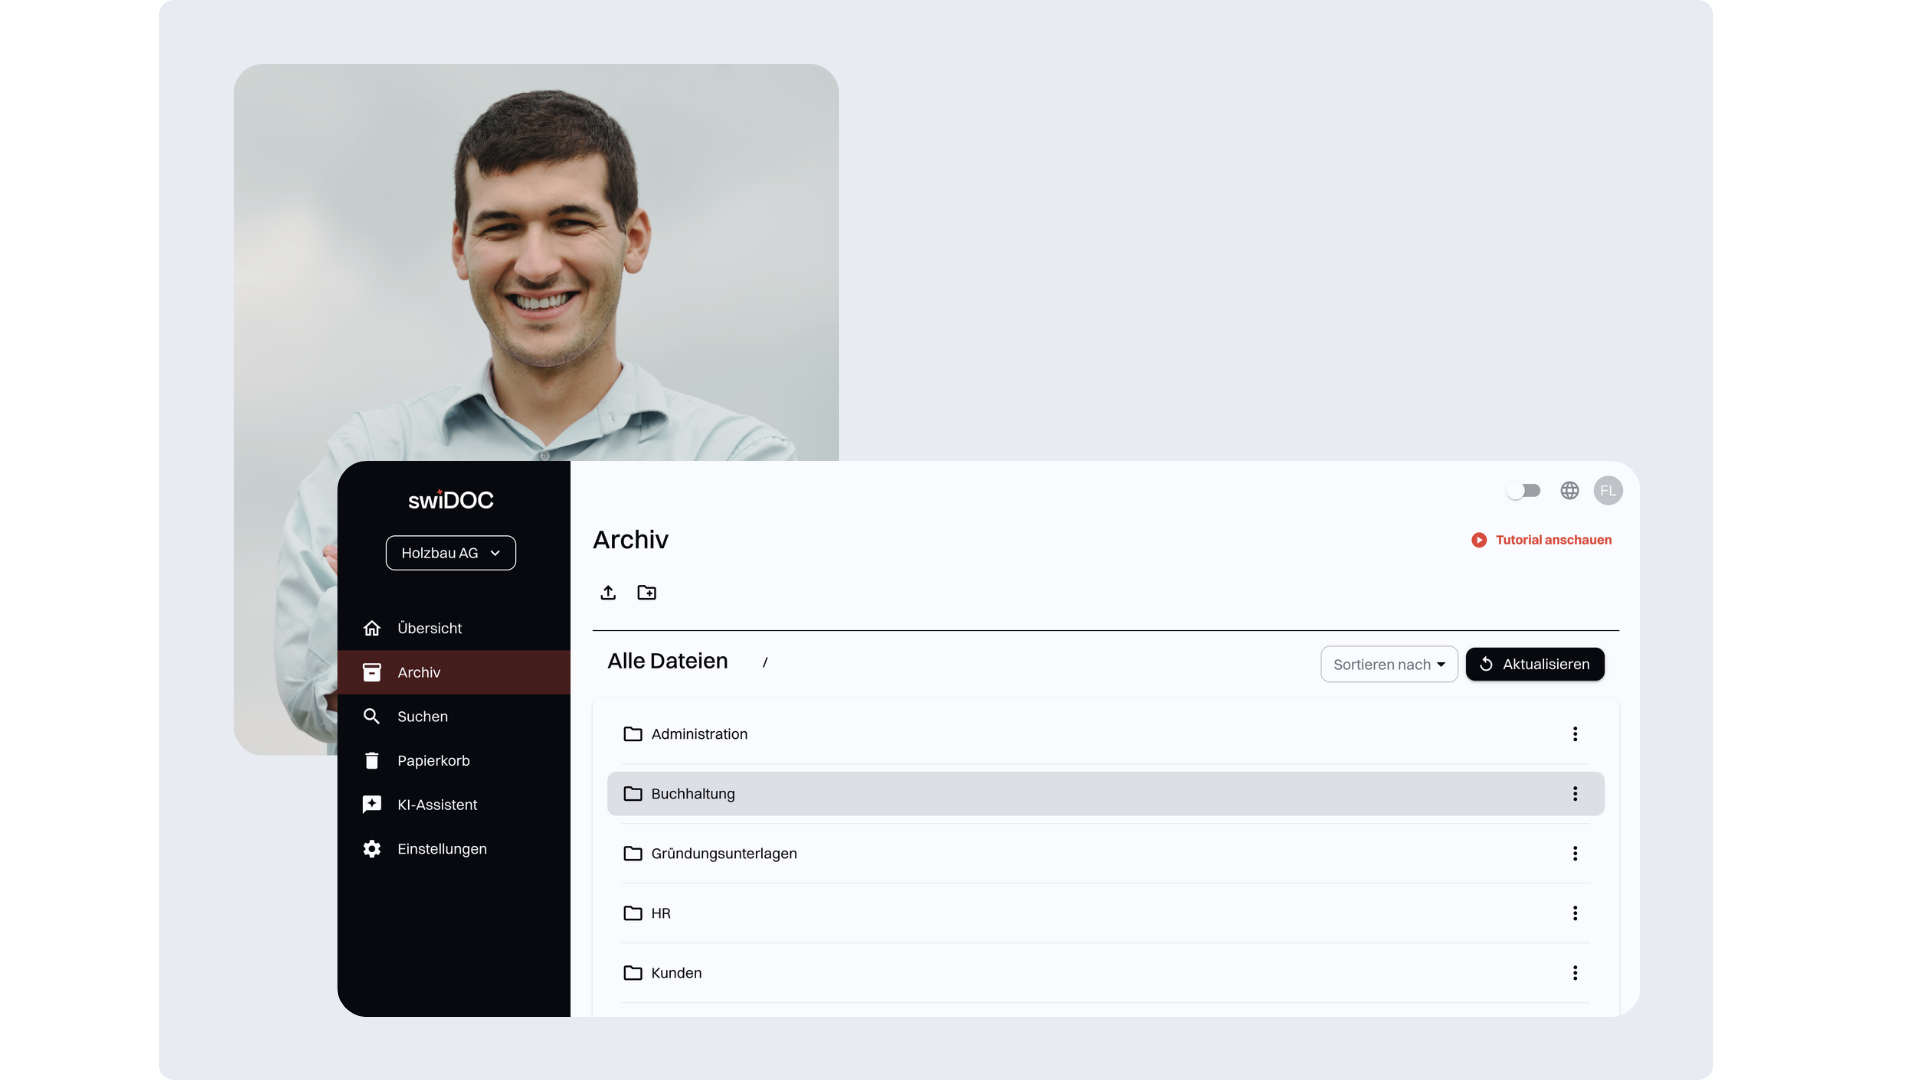1920x1080 pixels.
Task: Open the FL user avatar menu
Action: [x=1608, y=491]
